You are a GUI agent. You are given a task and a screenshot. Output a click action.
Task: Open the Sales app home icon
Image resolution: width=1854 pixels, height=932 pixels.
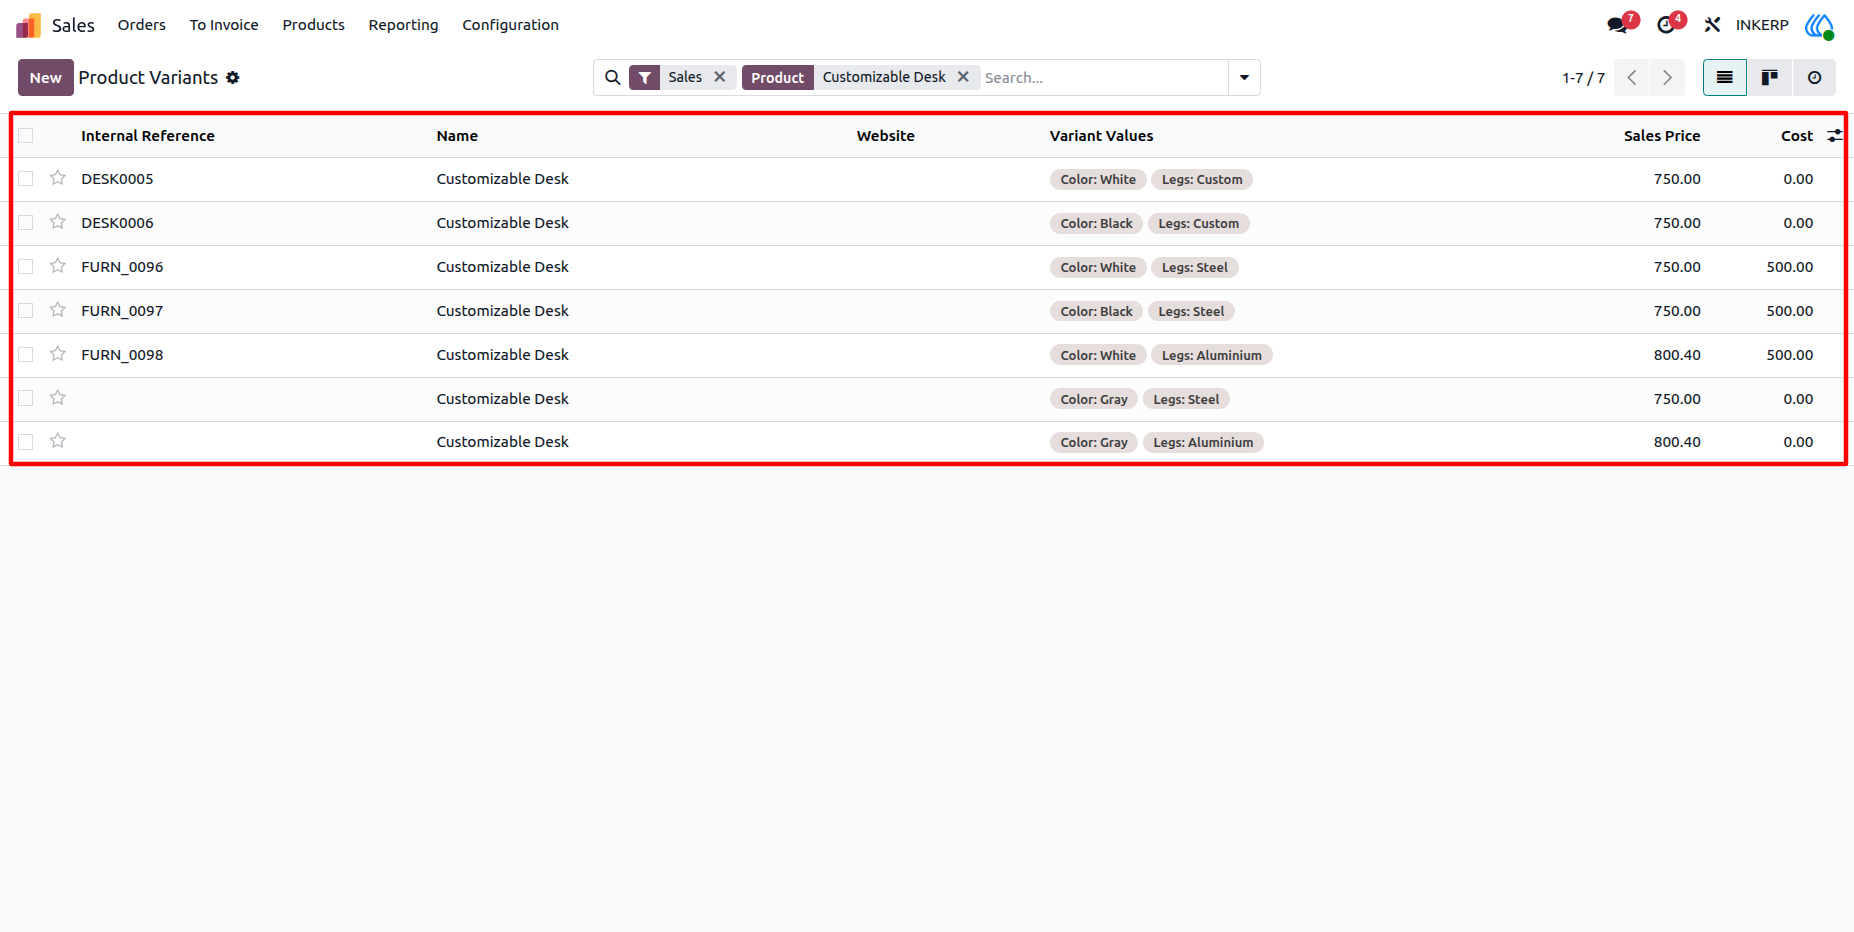[29, 25]
